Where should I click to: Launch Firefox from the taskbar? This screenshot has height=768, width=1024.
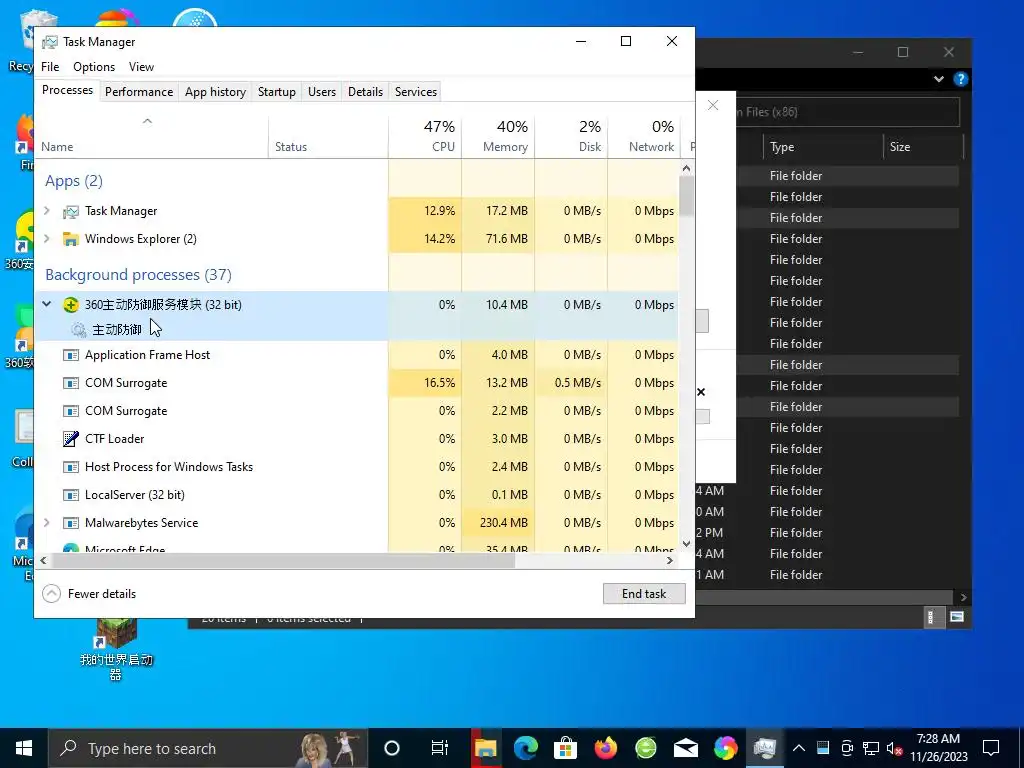[605, 748]
